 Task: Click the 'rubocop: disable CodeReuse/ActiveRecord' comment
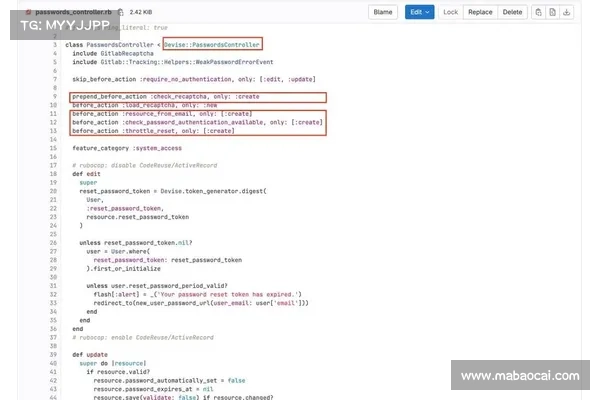click(145, 165)
